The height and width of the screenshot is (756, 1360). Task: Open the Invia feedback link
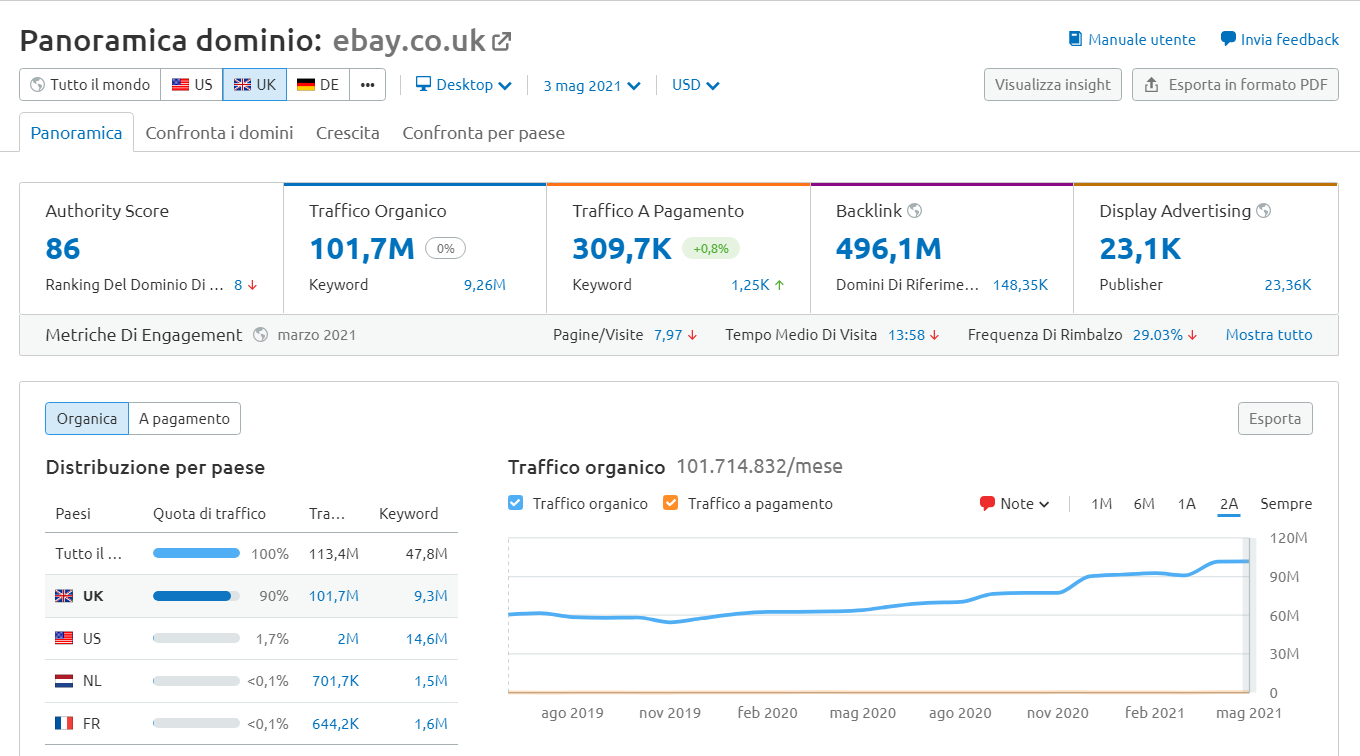(x=1279, y=40)
